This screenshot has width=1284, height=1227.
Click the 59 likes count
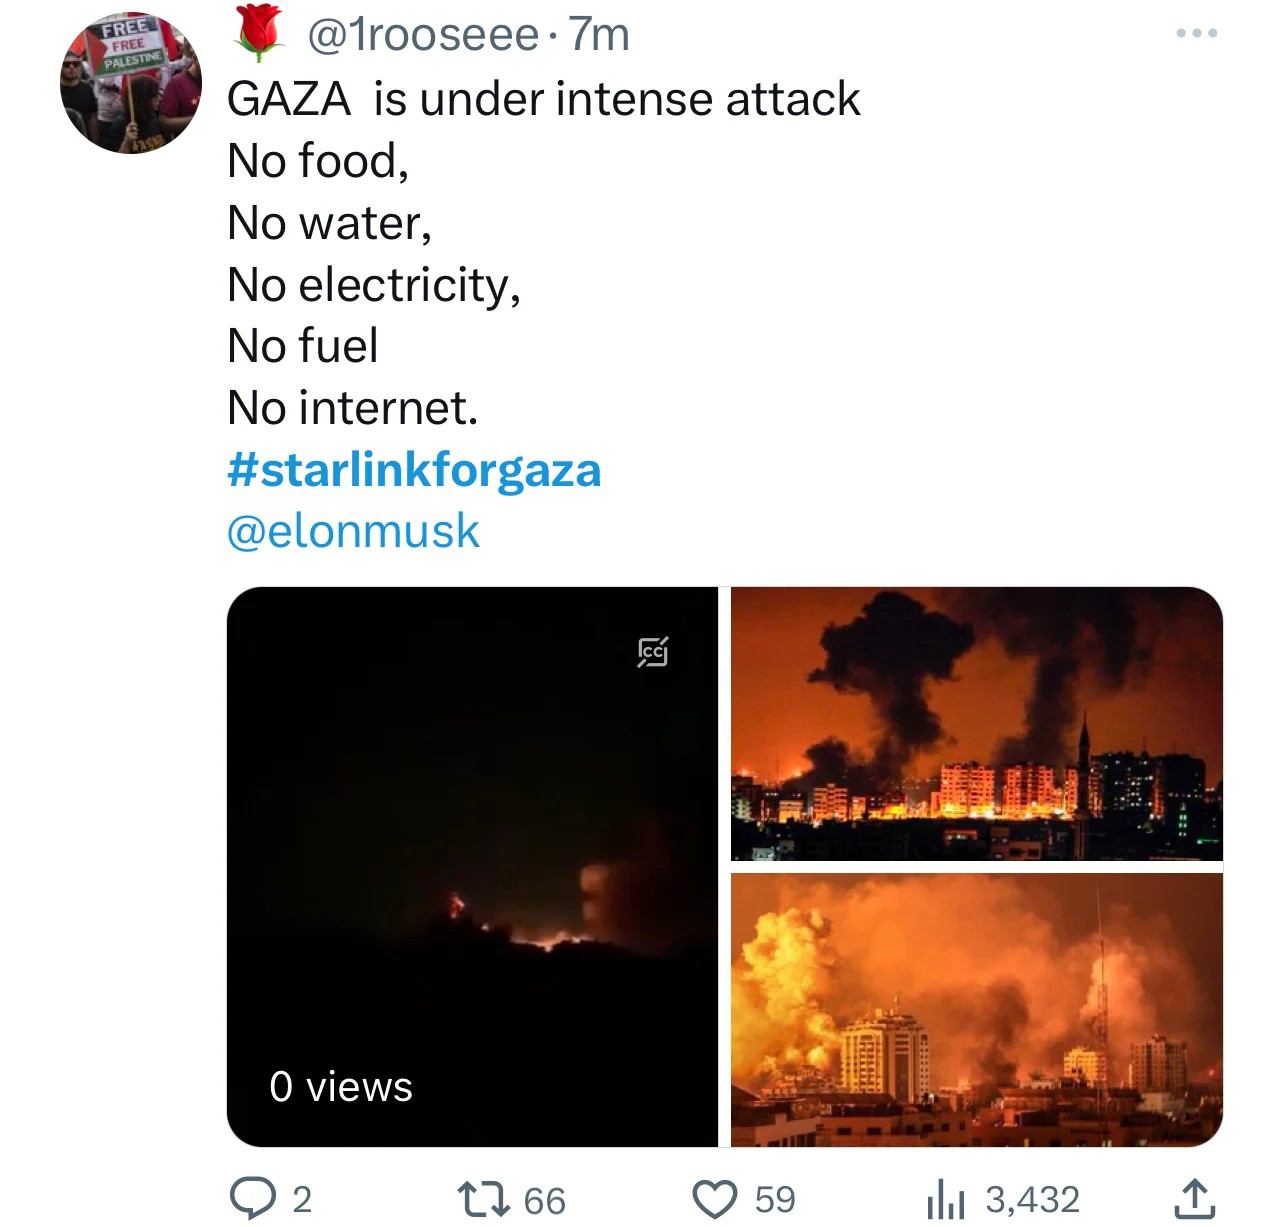pyautogui.click(x=775, y=1199)
